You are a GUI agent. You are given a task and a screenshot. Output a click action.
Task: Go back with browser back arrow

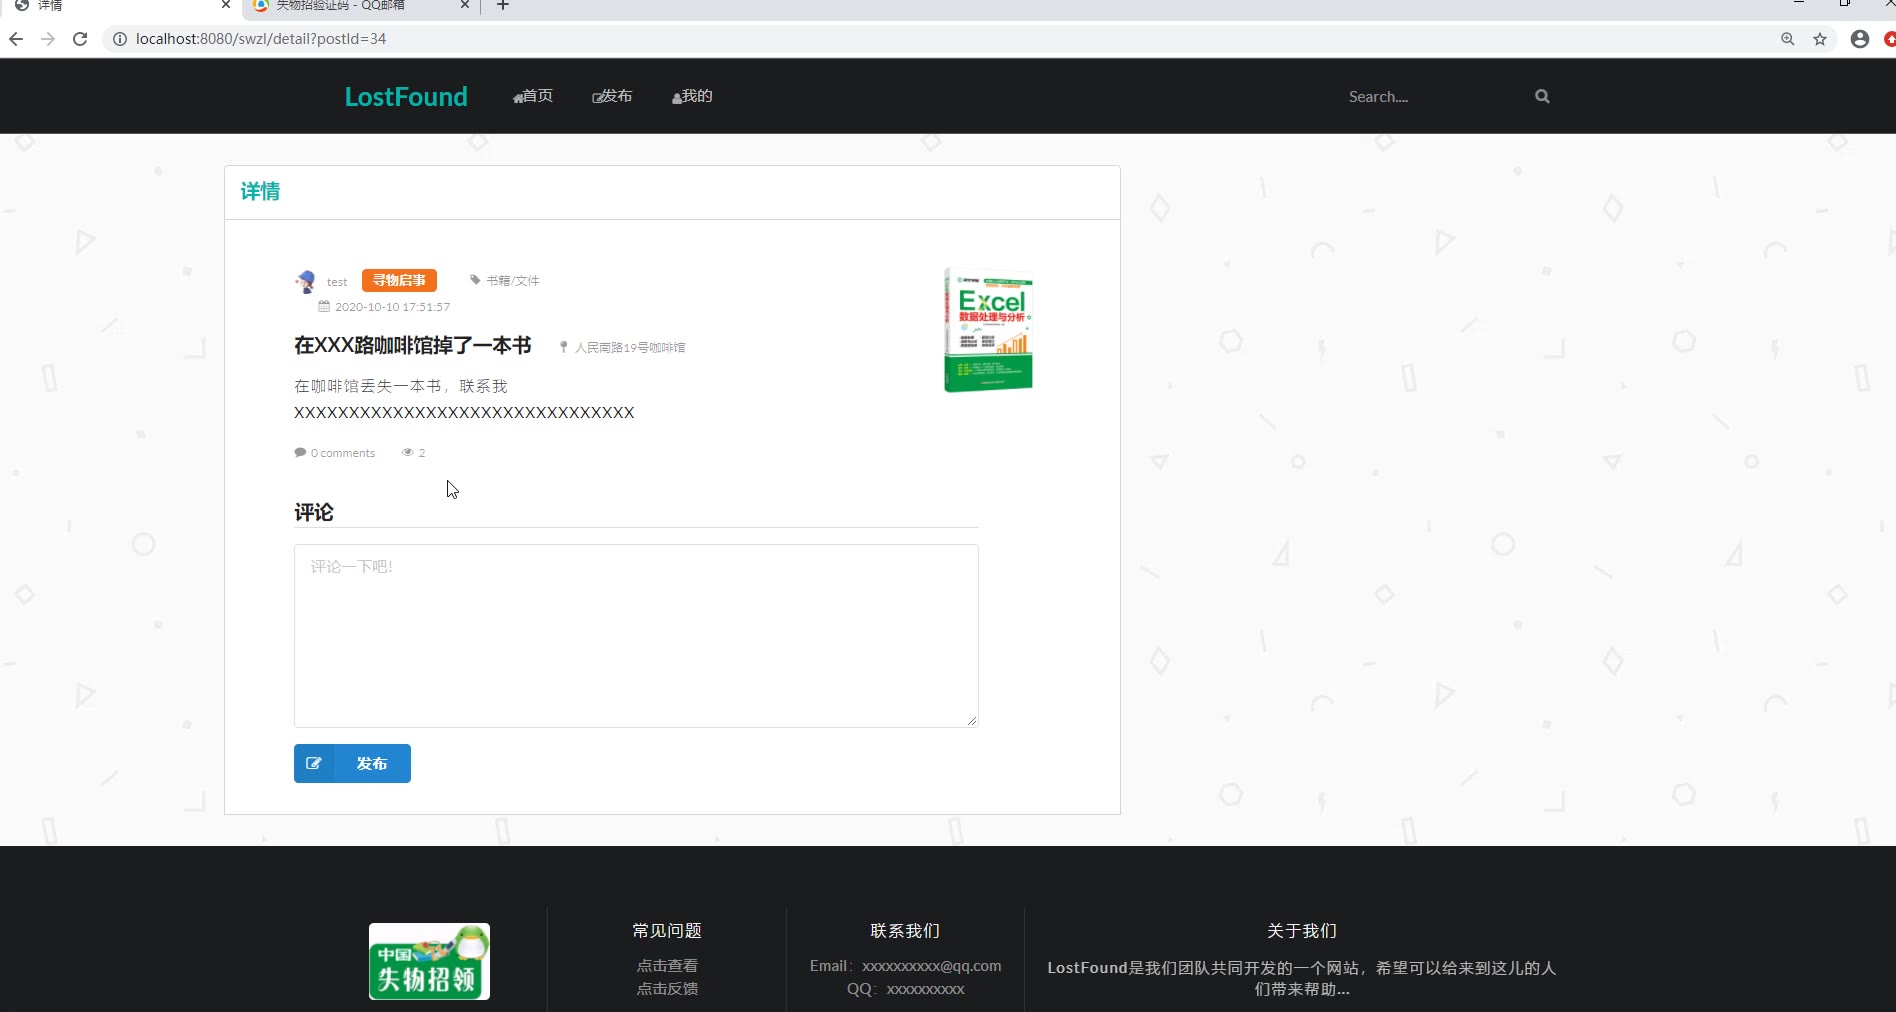tap(16, 39)
